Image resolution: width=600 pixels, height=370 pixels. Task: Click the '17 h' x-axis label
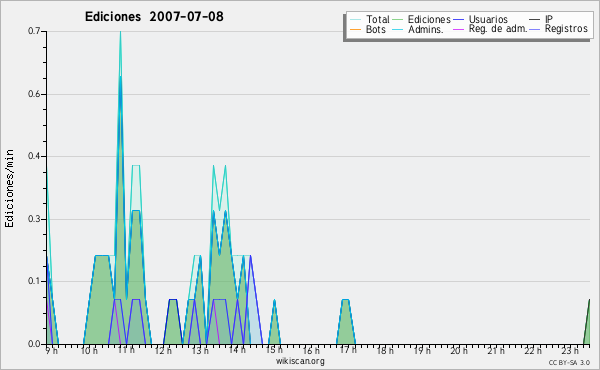(x=348, y=350)
